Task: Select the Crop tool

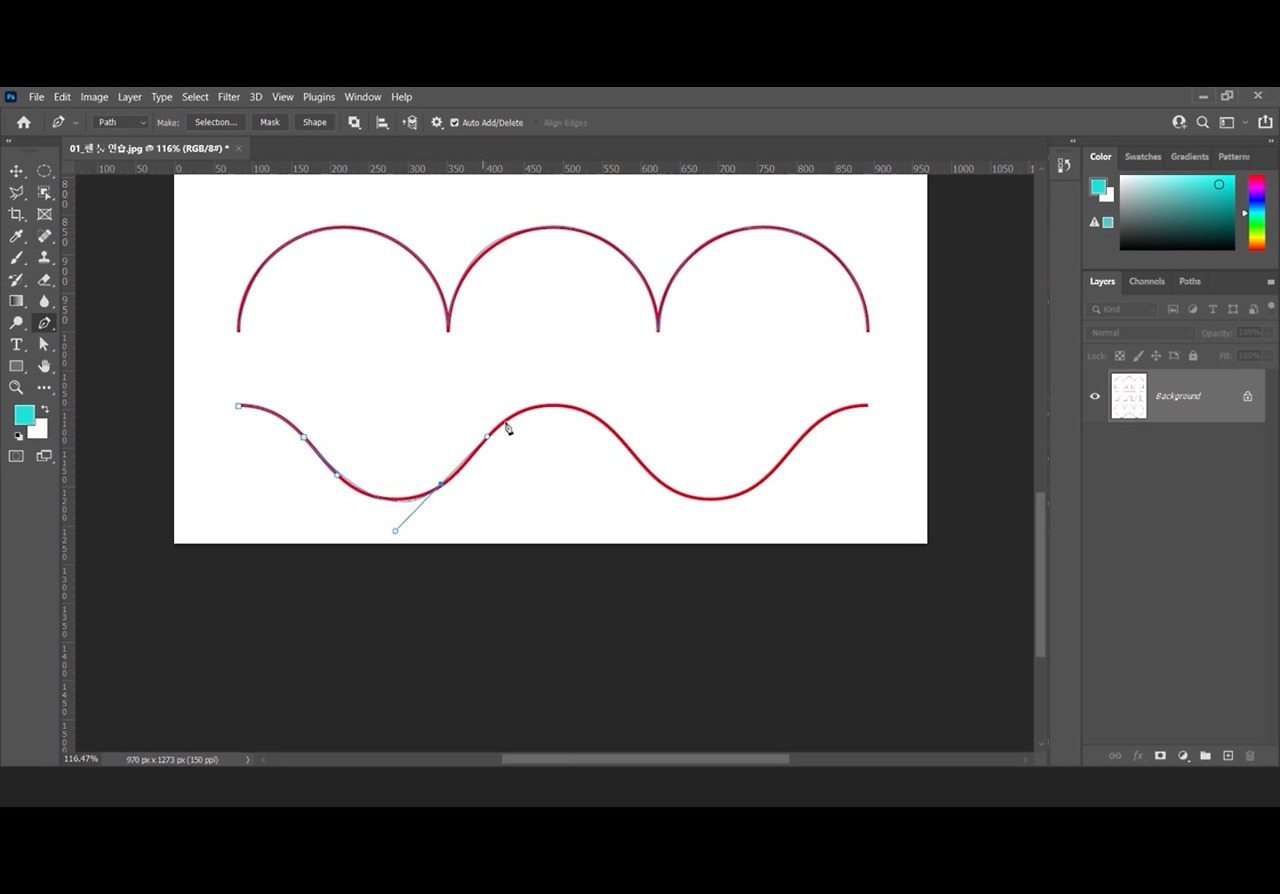Action: pyautogui.click(x=16, y=214)
